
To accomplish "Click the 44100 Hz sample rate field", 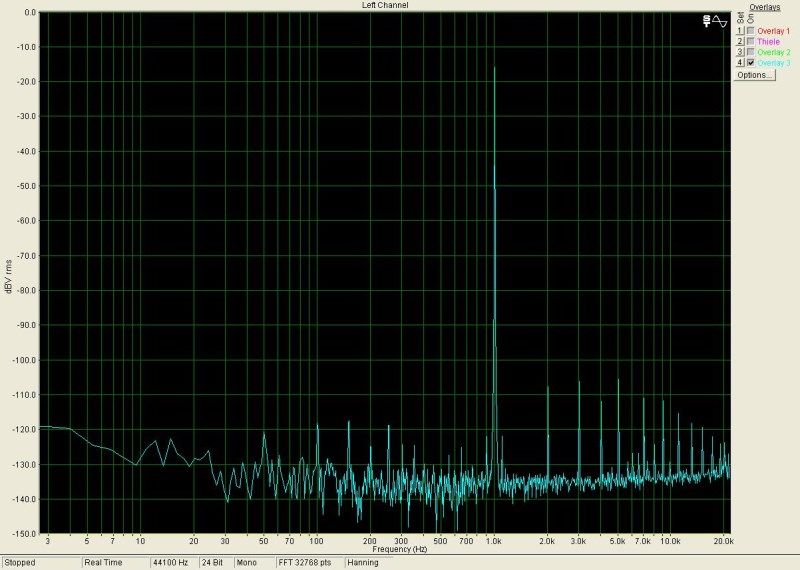I will pos(173,562).
